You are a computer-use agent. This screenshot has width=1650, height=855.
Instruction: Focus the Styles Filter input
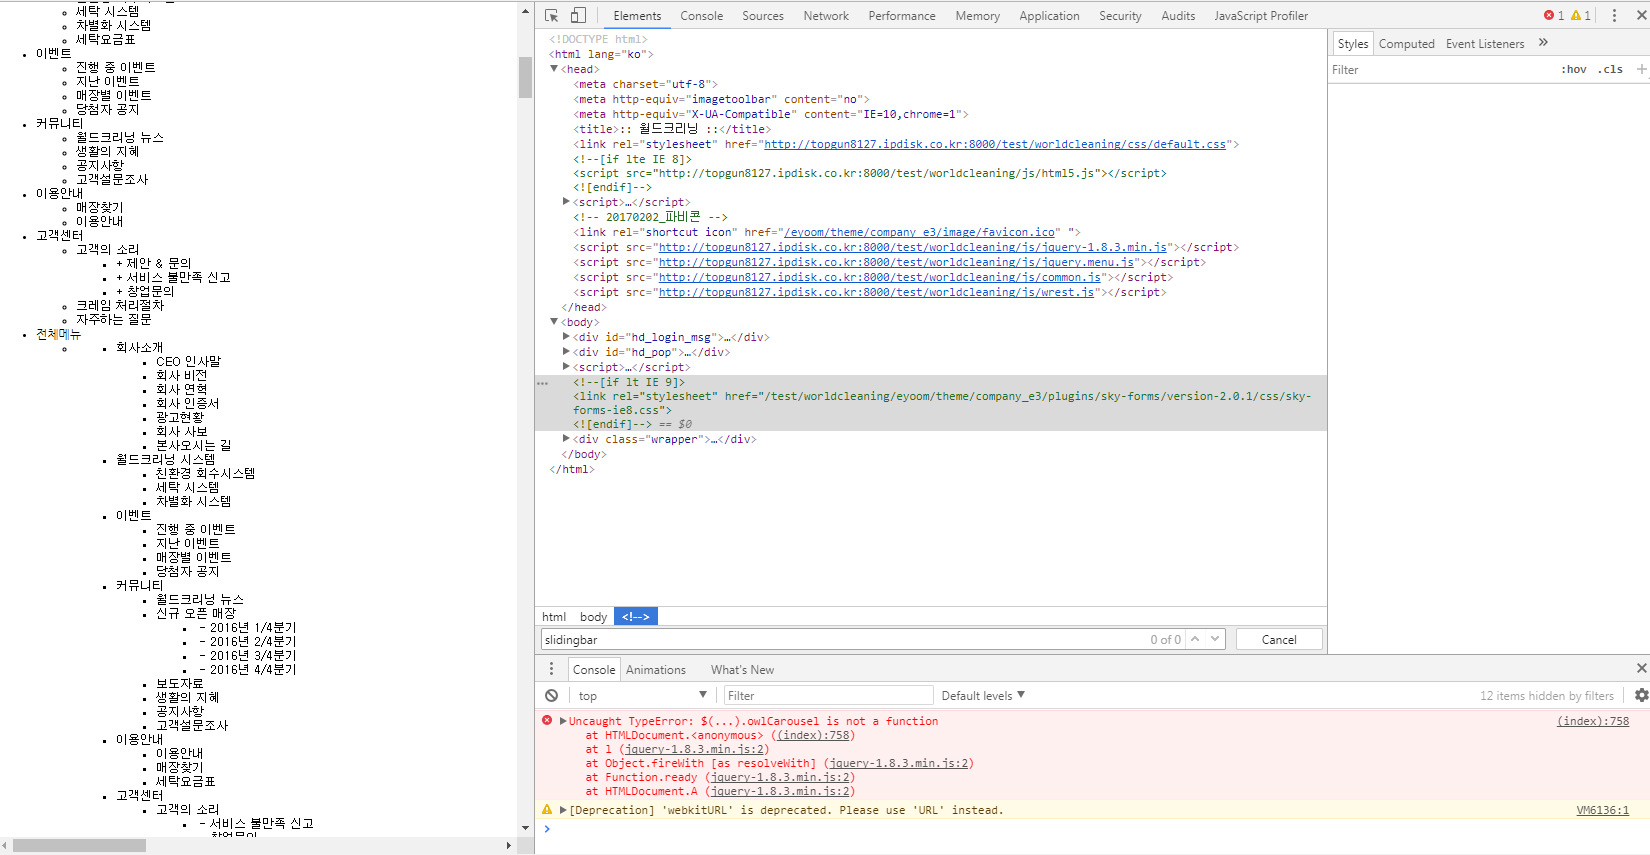(1440, 70)
